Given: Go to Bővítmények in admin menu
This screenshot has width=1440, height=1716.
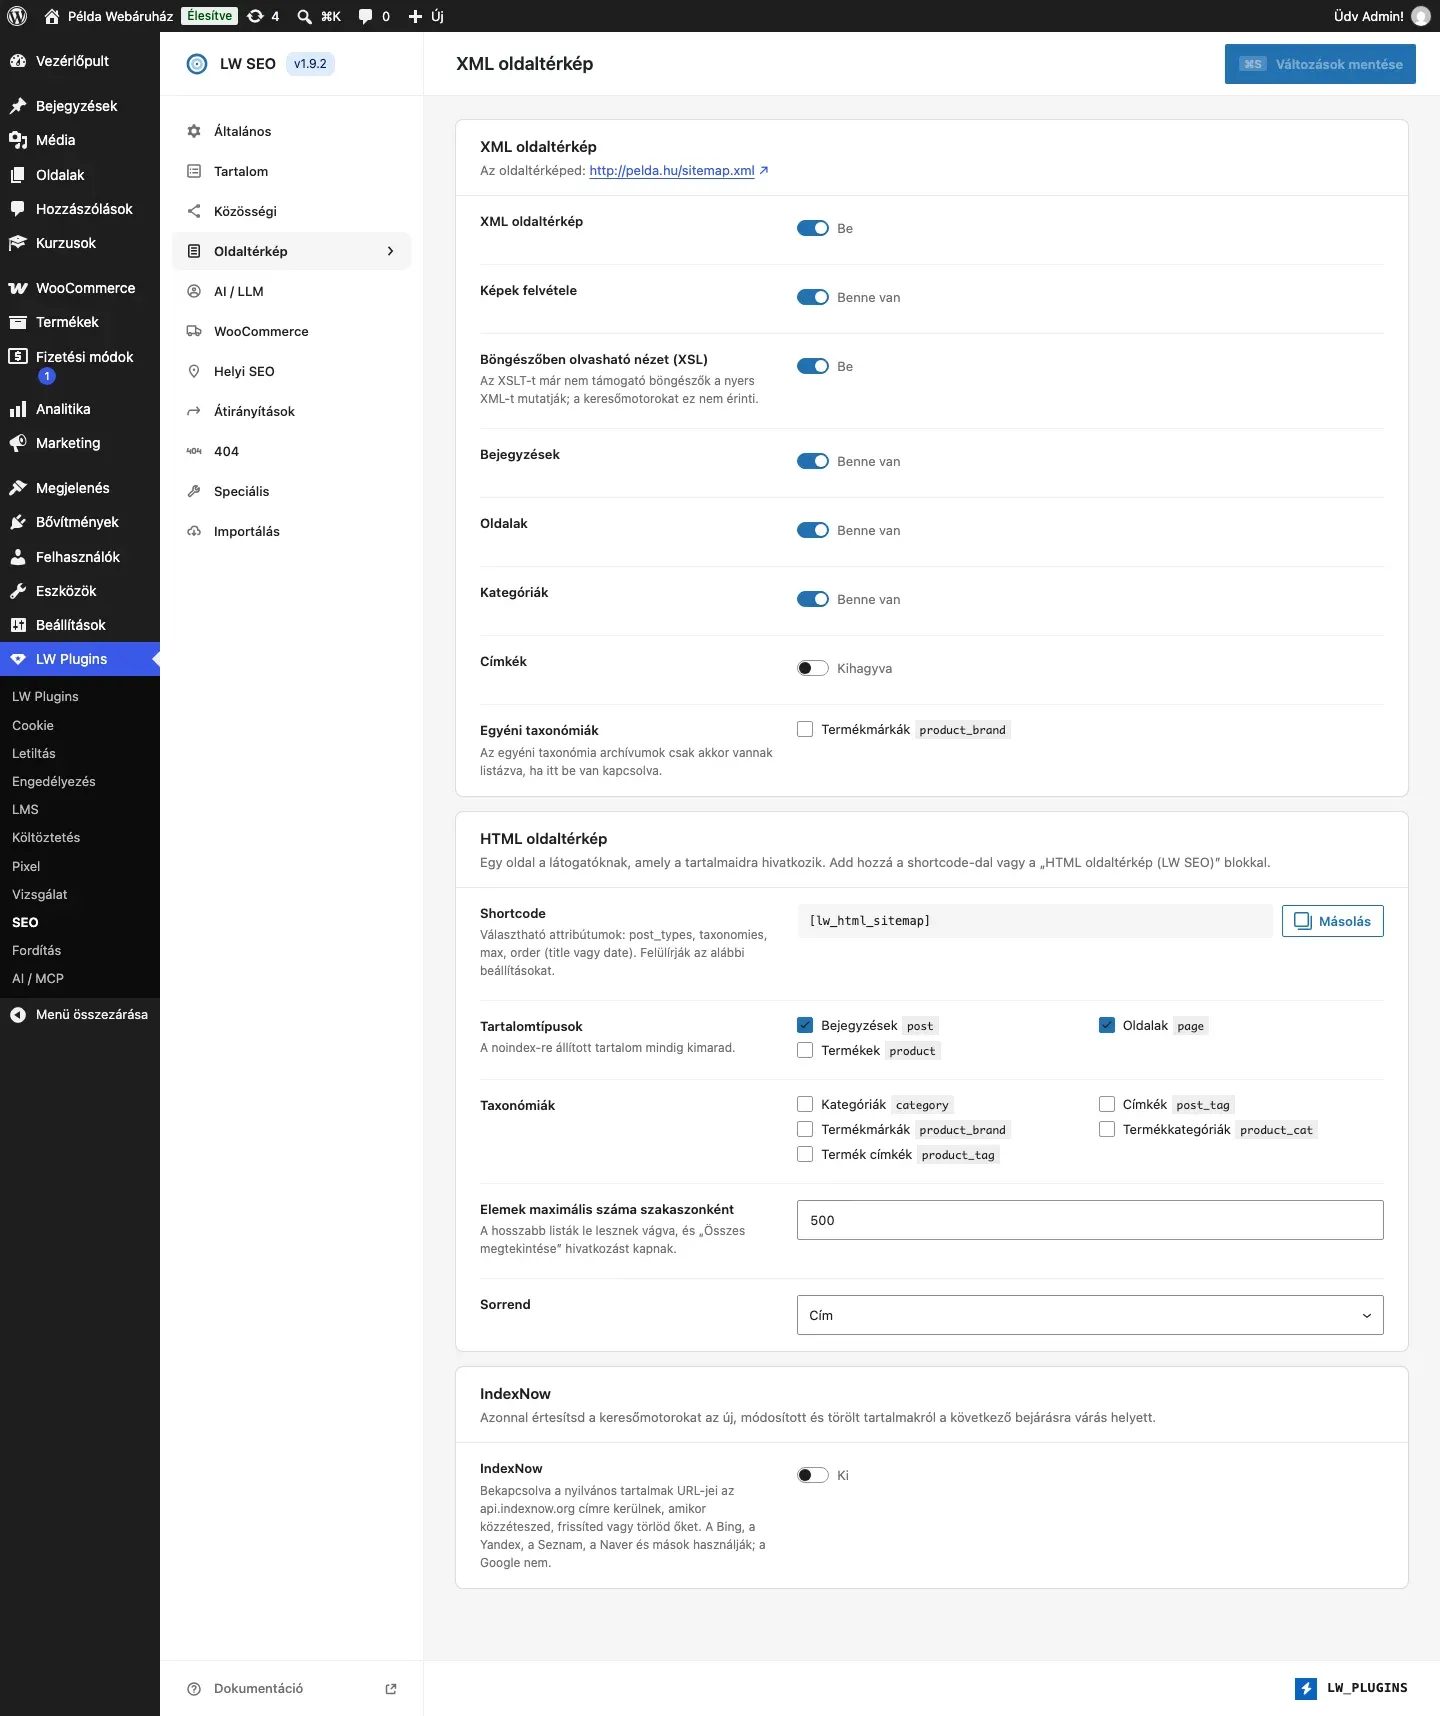Looking at the screenshot, I should pyautogui.click(x=80, y=522).
